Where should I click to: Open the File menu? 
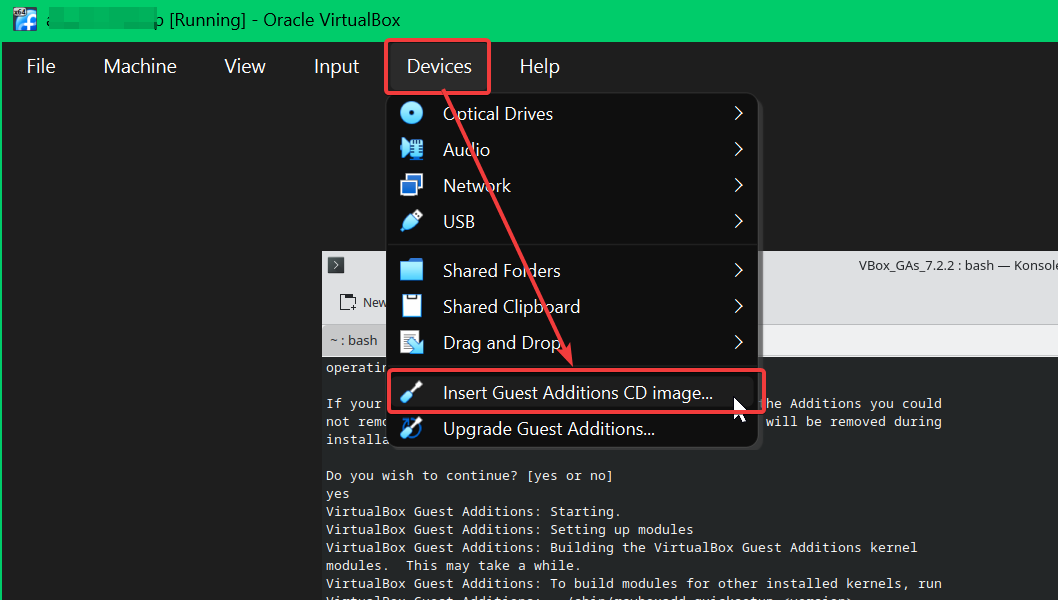(41, 66)
